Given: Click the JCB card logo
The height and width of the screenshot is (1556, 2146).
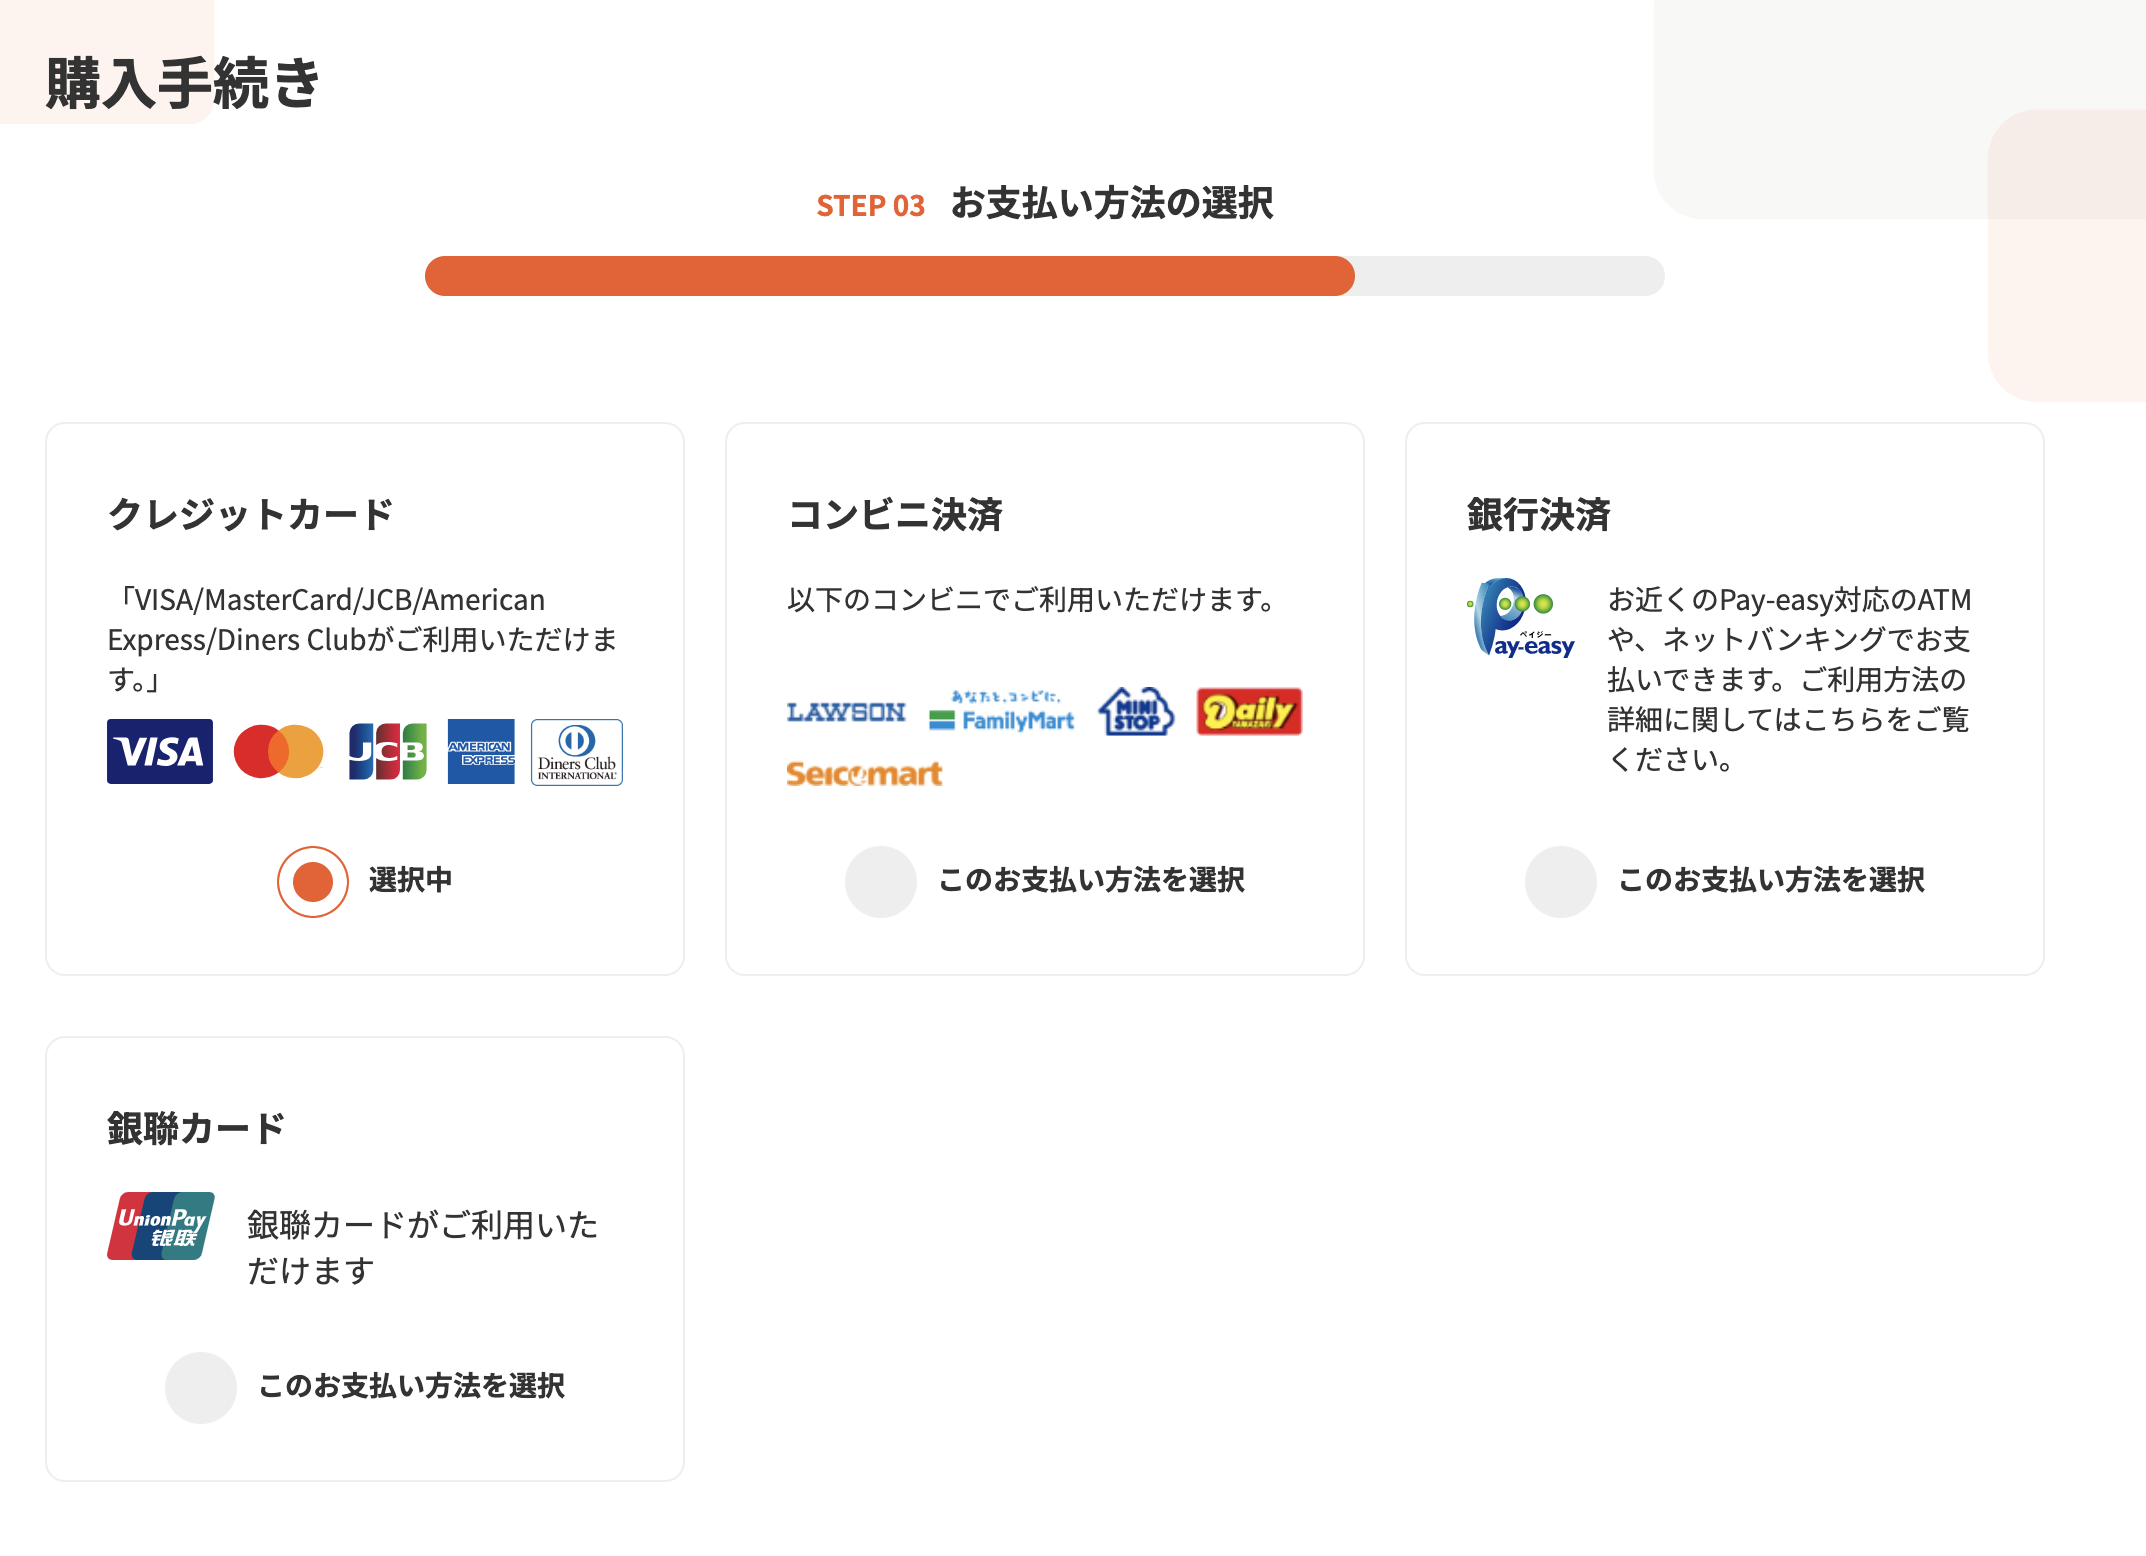Looking at the screenshot, I should [x=387, y=751].
